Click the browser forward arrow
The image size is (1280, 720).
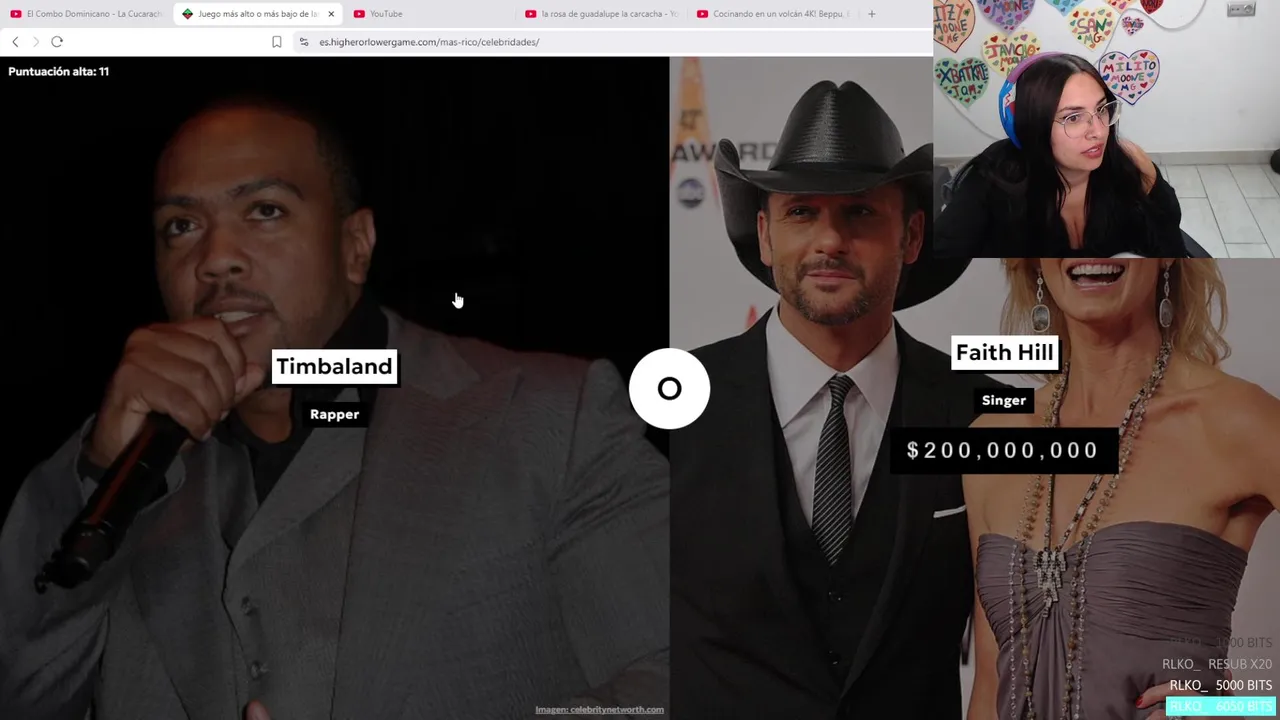(x=36, y=42)
